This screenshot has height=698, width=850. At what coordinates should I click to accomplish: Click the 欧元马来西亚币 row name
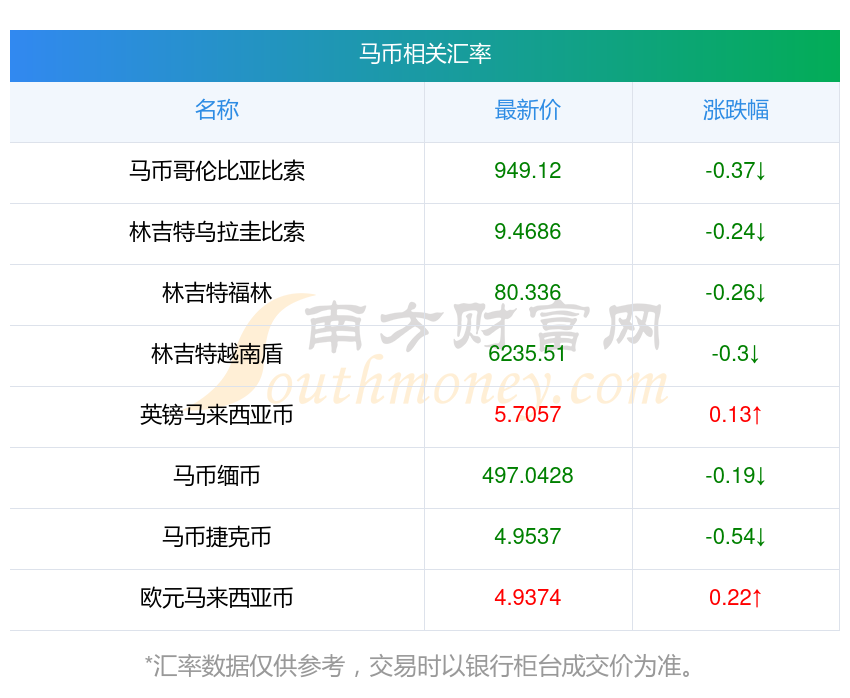click(217, 598)
